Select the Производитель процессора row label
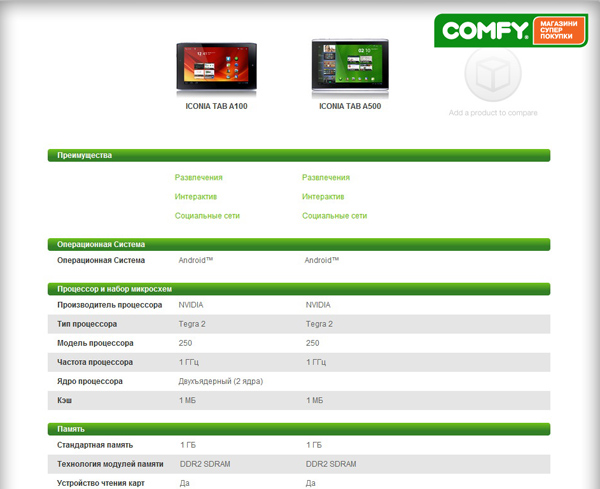The width and height of the screenshot is (600, 489). (x=110, y=305)
